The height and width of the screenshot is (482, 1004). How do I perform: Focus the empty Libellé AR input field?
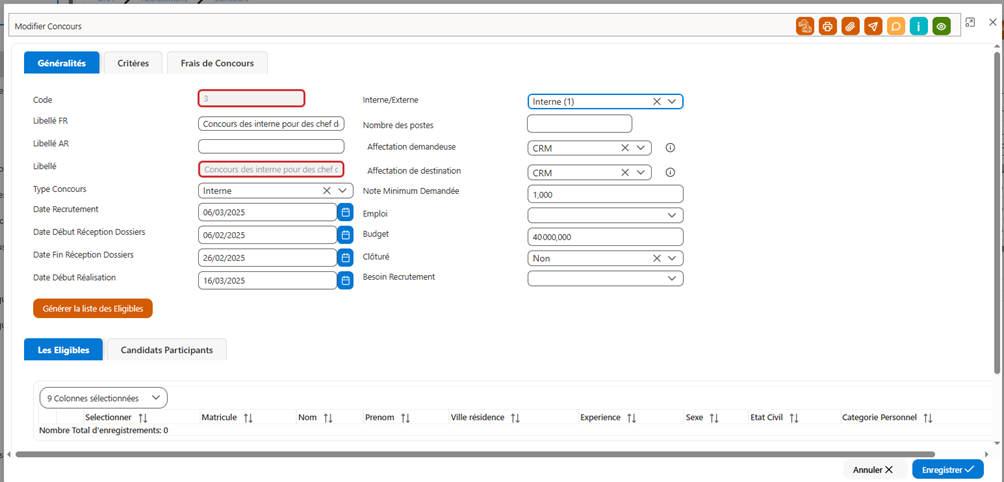pos(271,147)
